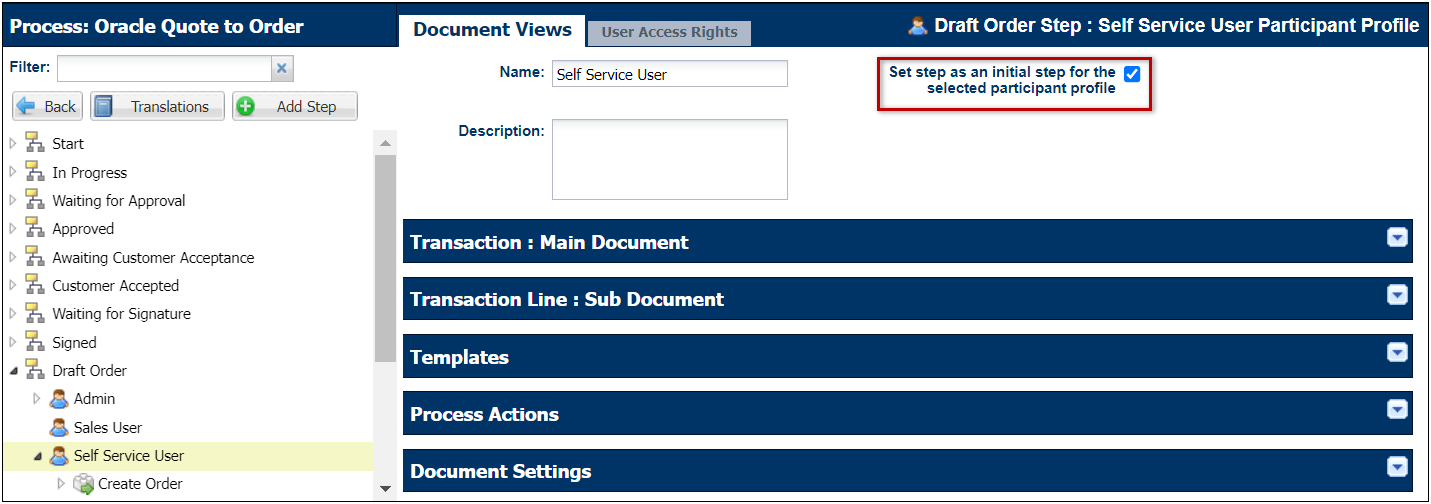Click the Sales User profile icon

[59, 427]
